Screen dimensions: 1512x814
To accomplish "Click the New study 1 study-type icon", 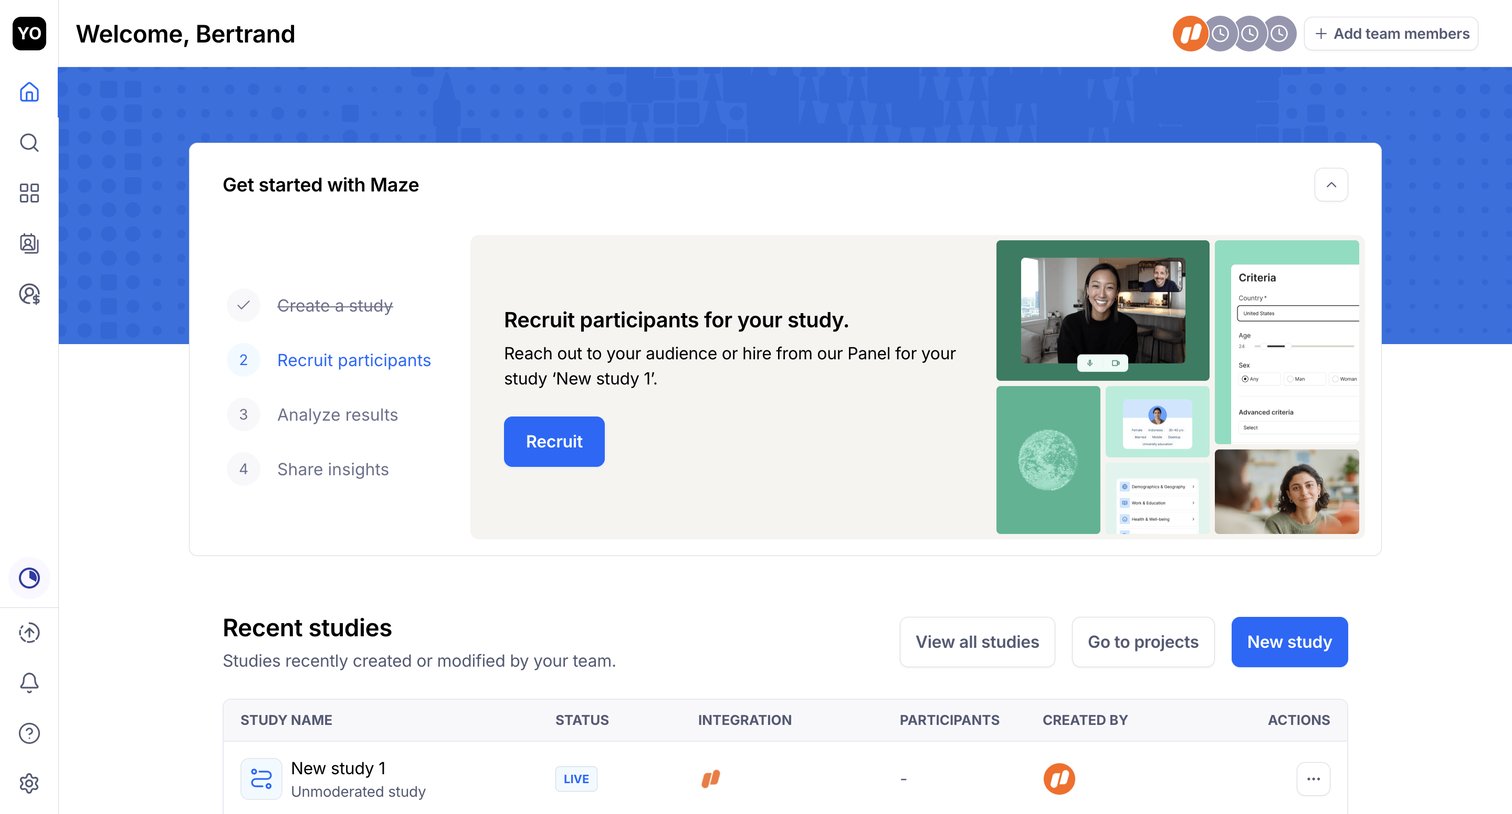I will tap(261, 779).
